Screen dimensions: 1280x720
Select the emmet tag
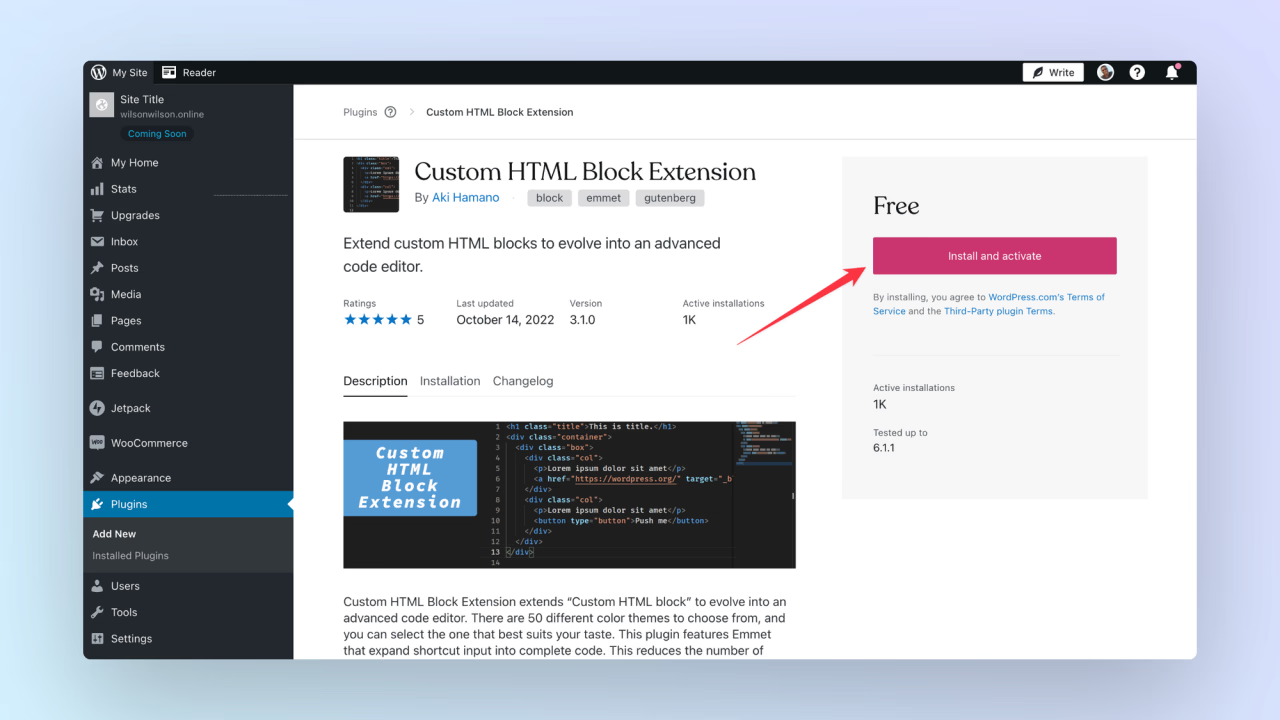[x=604, y=198]
